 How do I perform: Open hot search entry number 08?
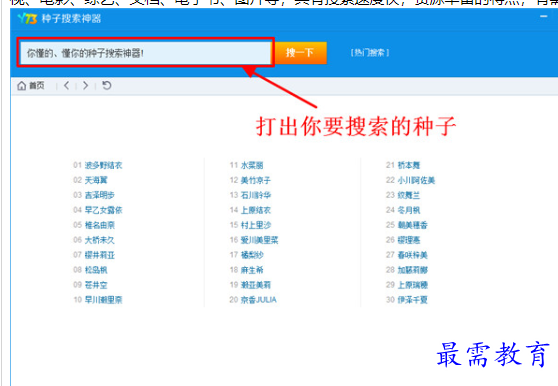coord(96,270)
